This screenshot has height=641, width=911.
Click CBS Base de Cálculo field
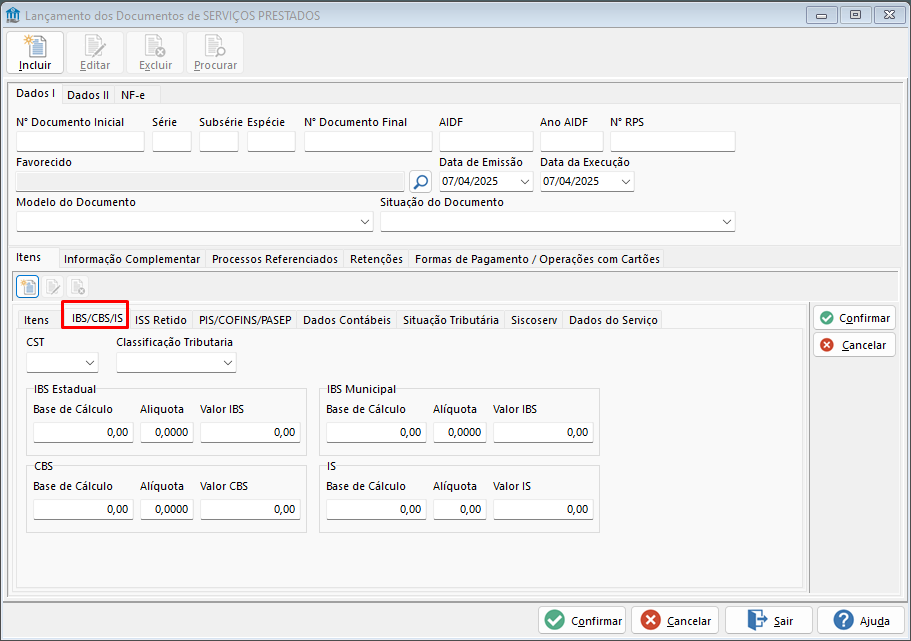[83, 509]
